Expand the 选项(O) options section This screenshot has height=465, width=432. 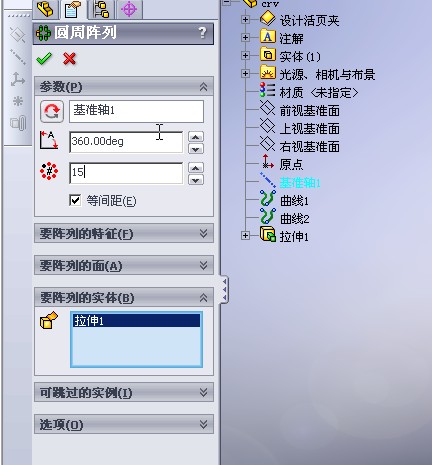124,424
